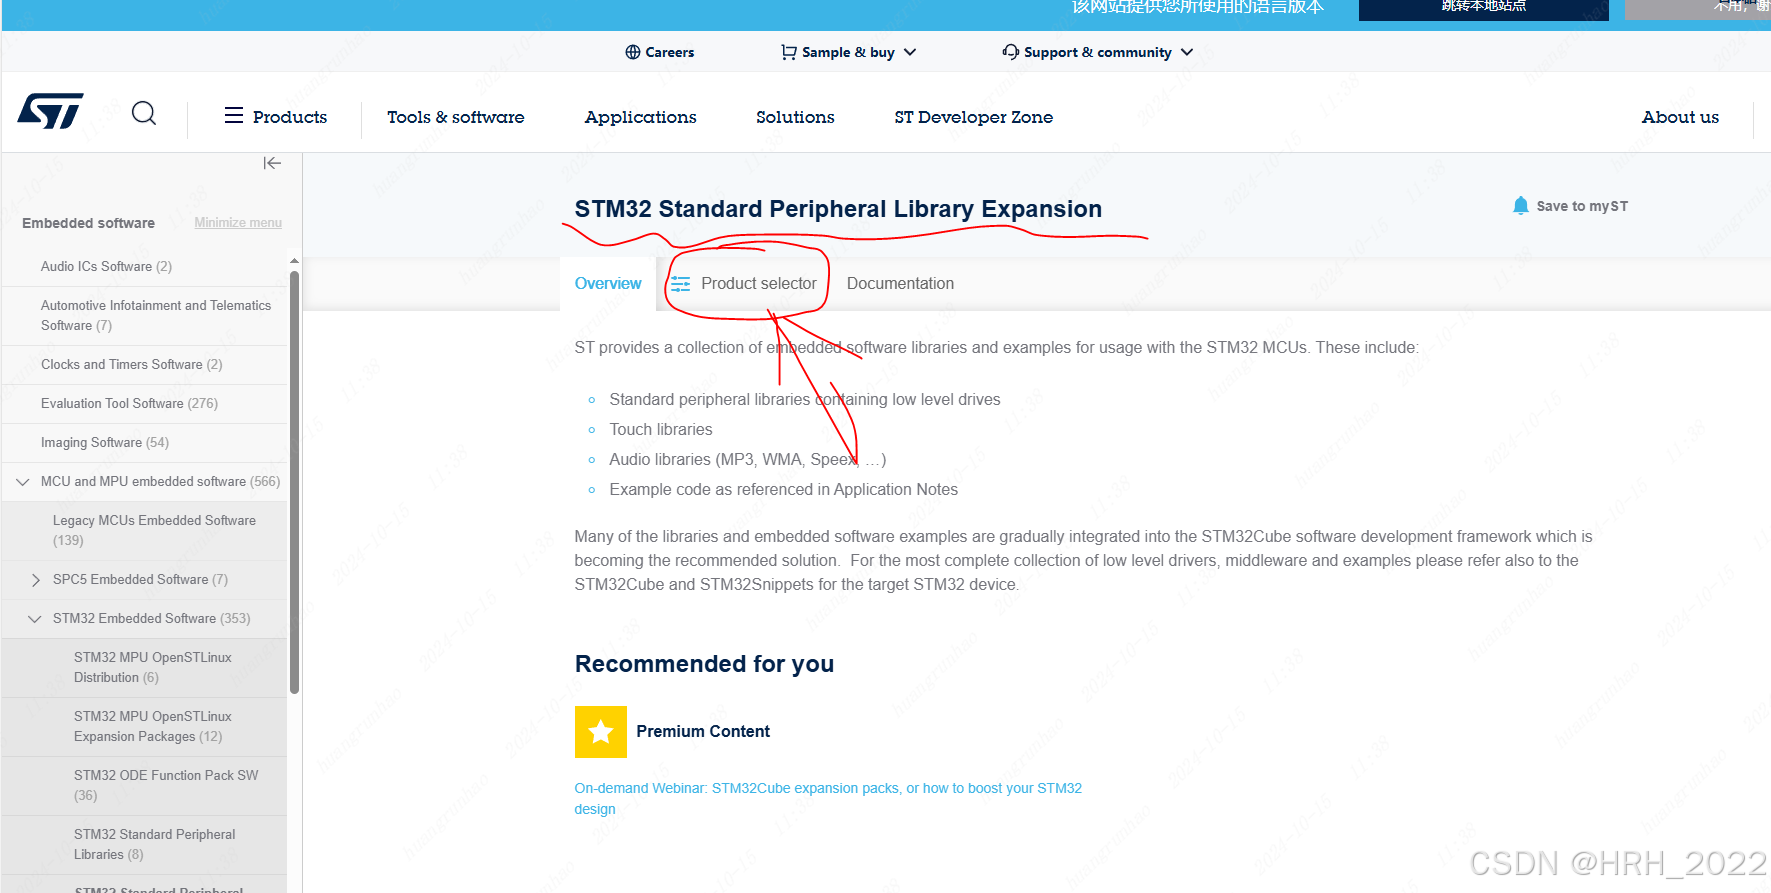Click the Embedded software sidebar heading

[x=88, y=223]
